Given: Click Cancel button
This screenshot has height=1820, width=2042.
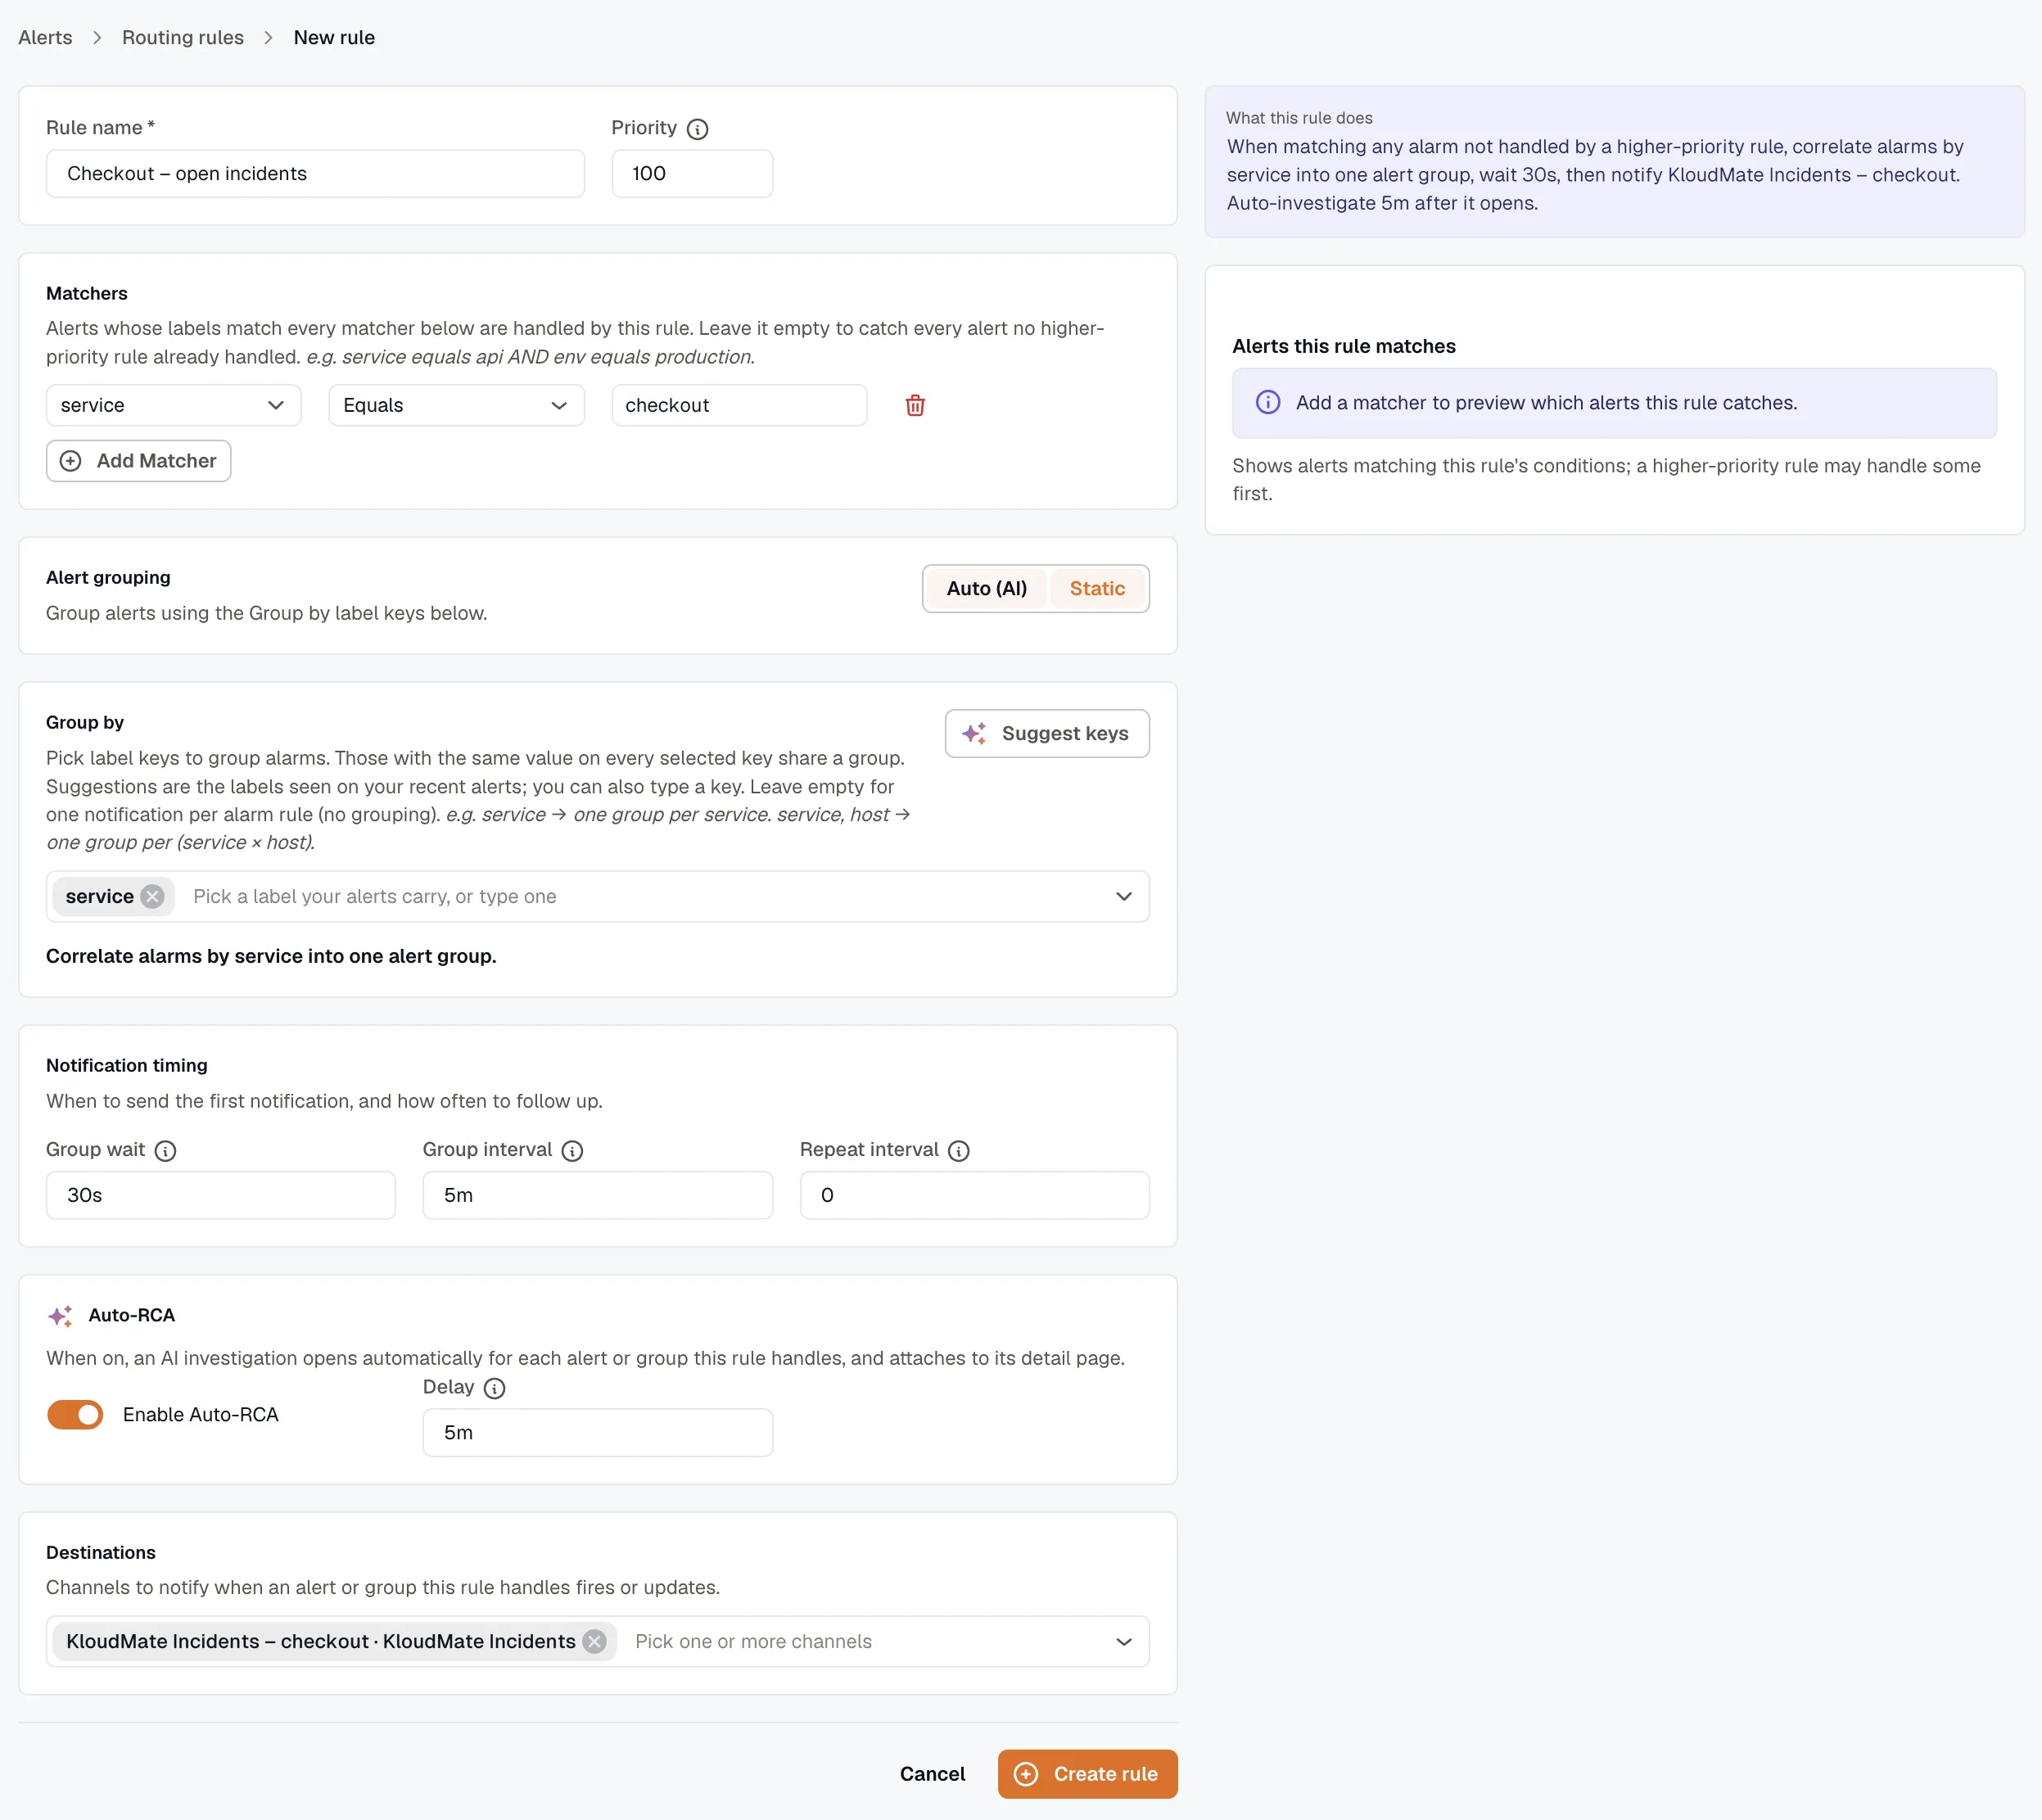Looking at the screenshot, I should point(932,1773).
